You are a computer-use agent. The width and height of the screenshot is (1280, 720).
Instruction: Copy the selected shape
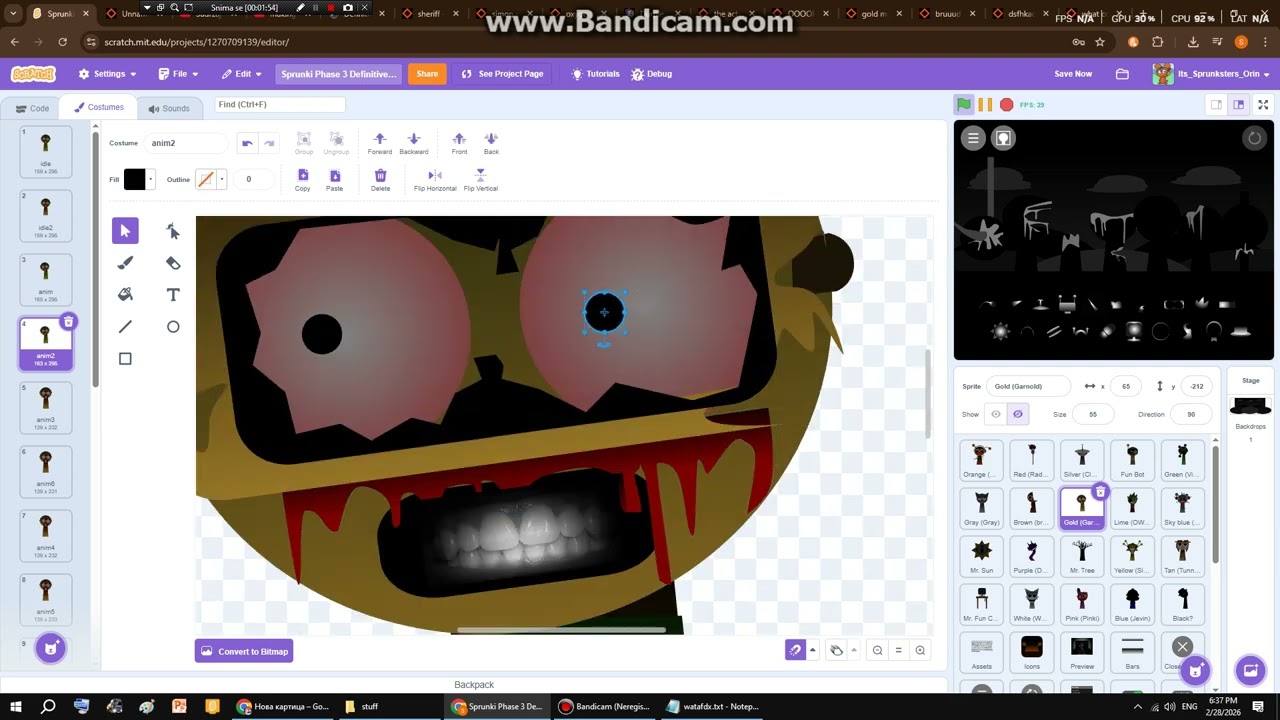coord(303,180)
